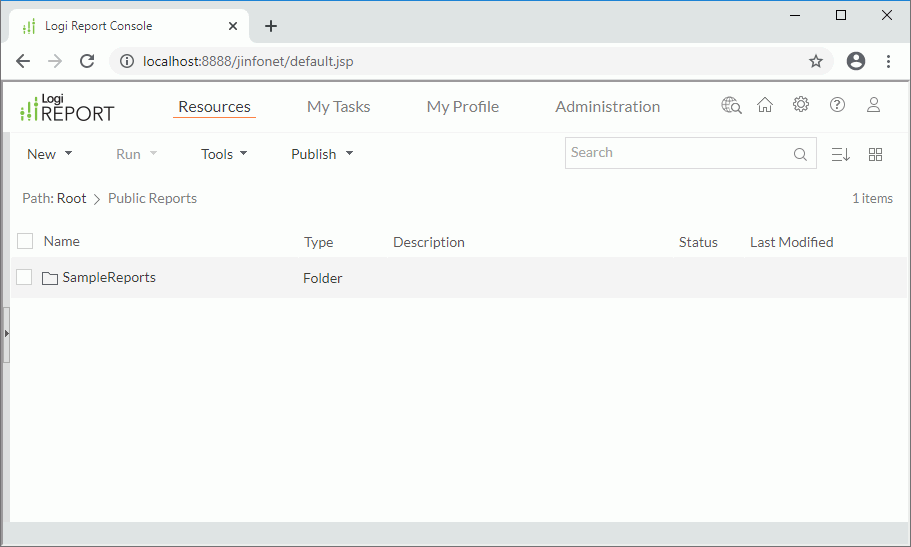Open the settings gear icon
The image size is (911, 547).
point(801,105)
